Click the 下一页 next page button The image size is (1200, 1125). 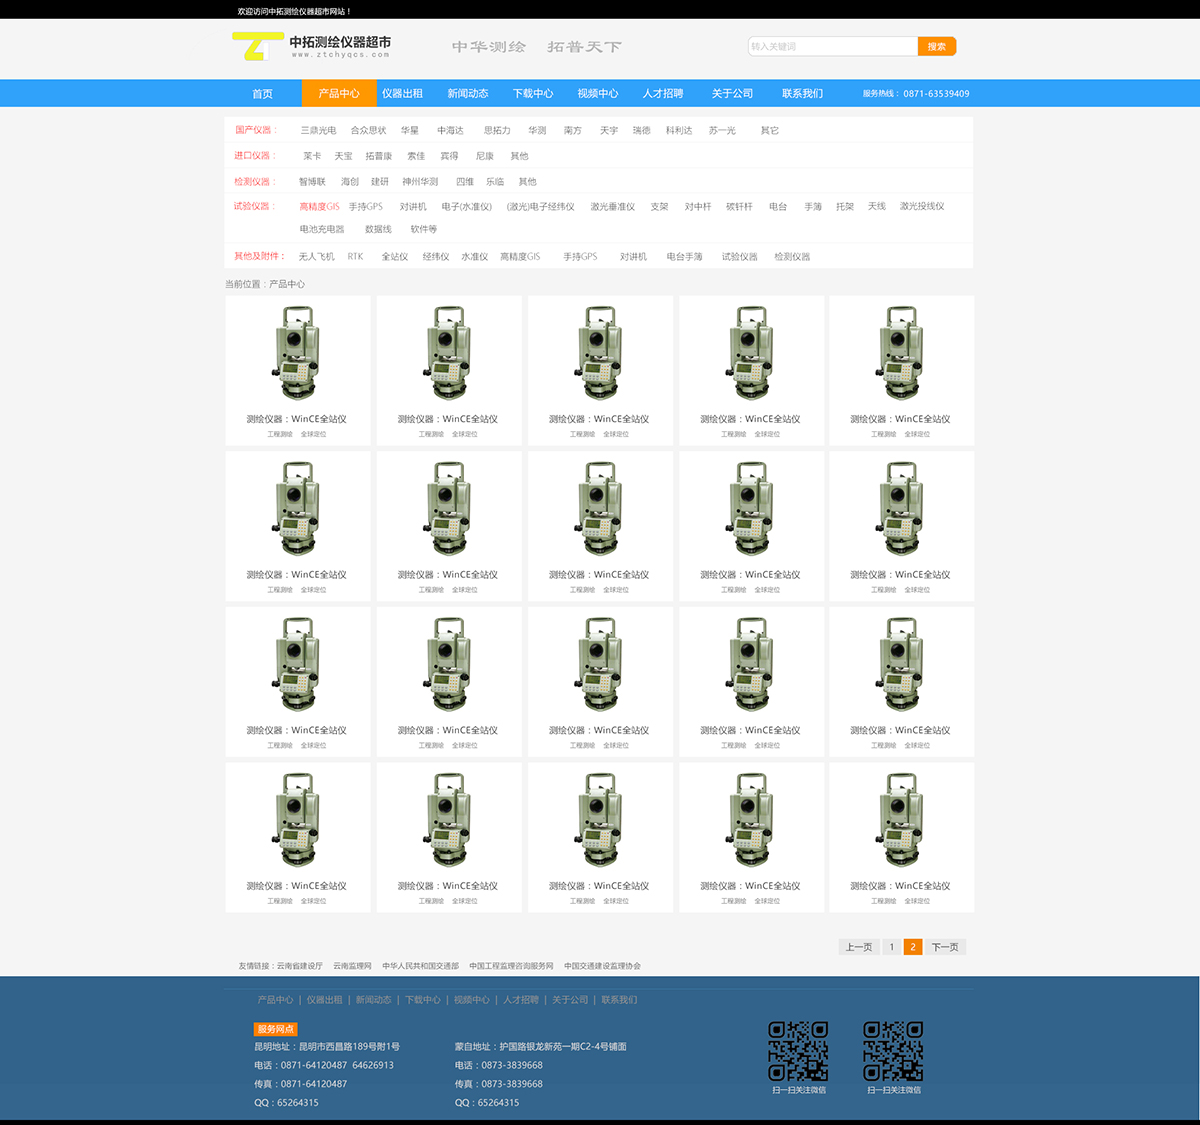945,947
